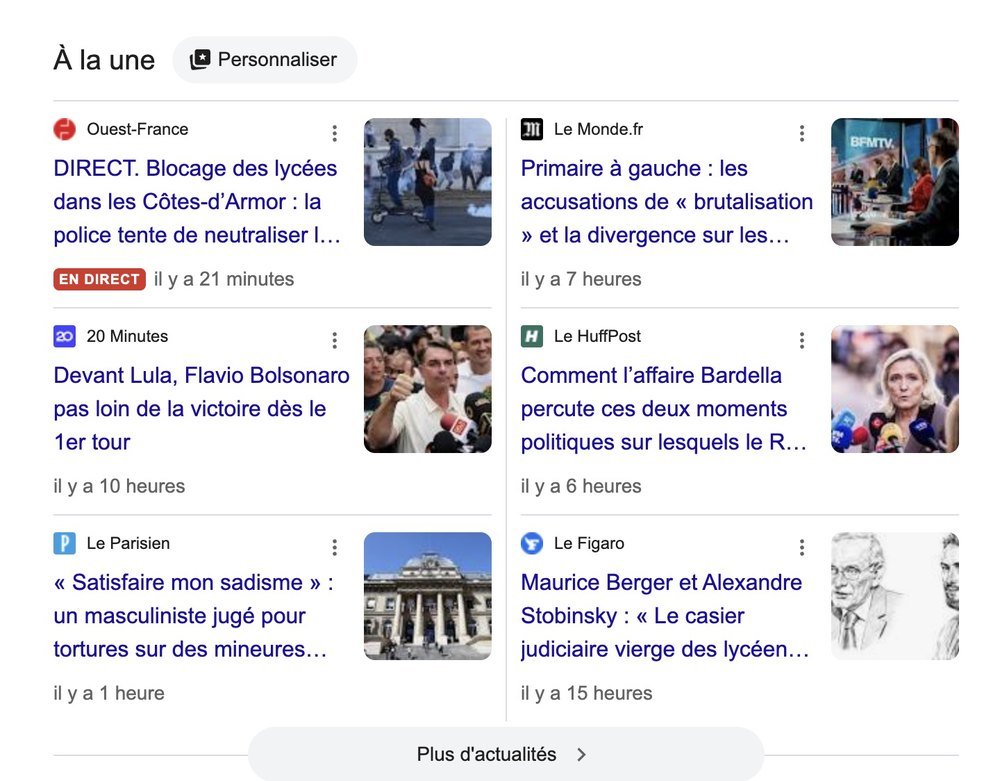This screenshot has width=1000, height=781.
Task: Open the Ouest-France publisher favicon
Action: pos(64,129)
